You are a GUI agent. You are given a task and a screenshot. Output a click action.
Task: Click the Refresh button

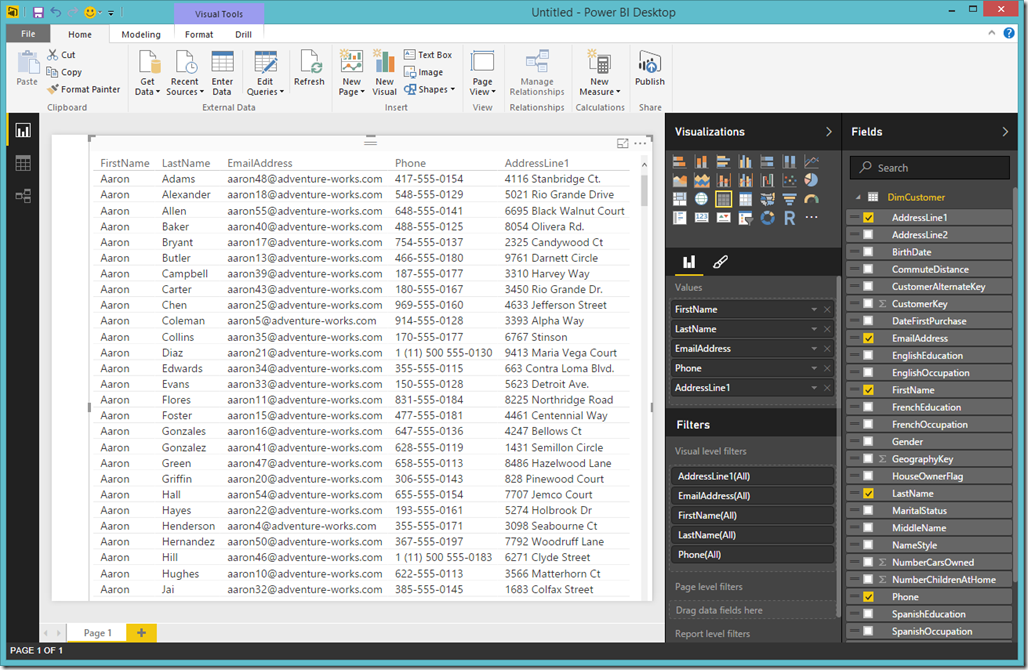tap(309, 68)
